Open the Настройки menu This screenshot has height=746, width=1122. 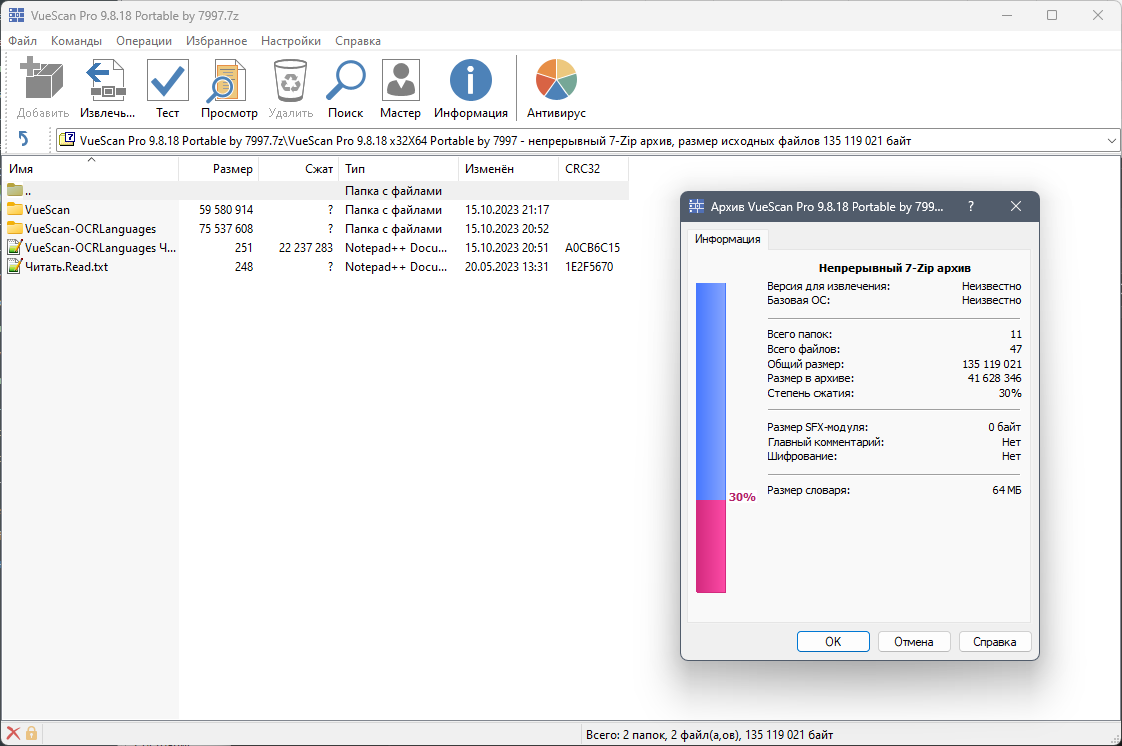pyautogui.click(x=290, y=41)
